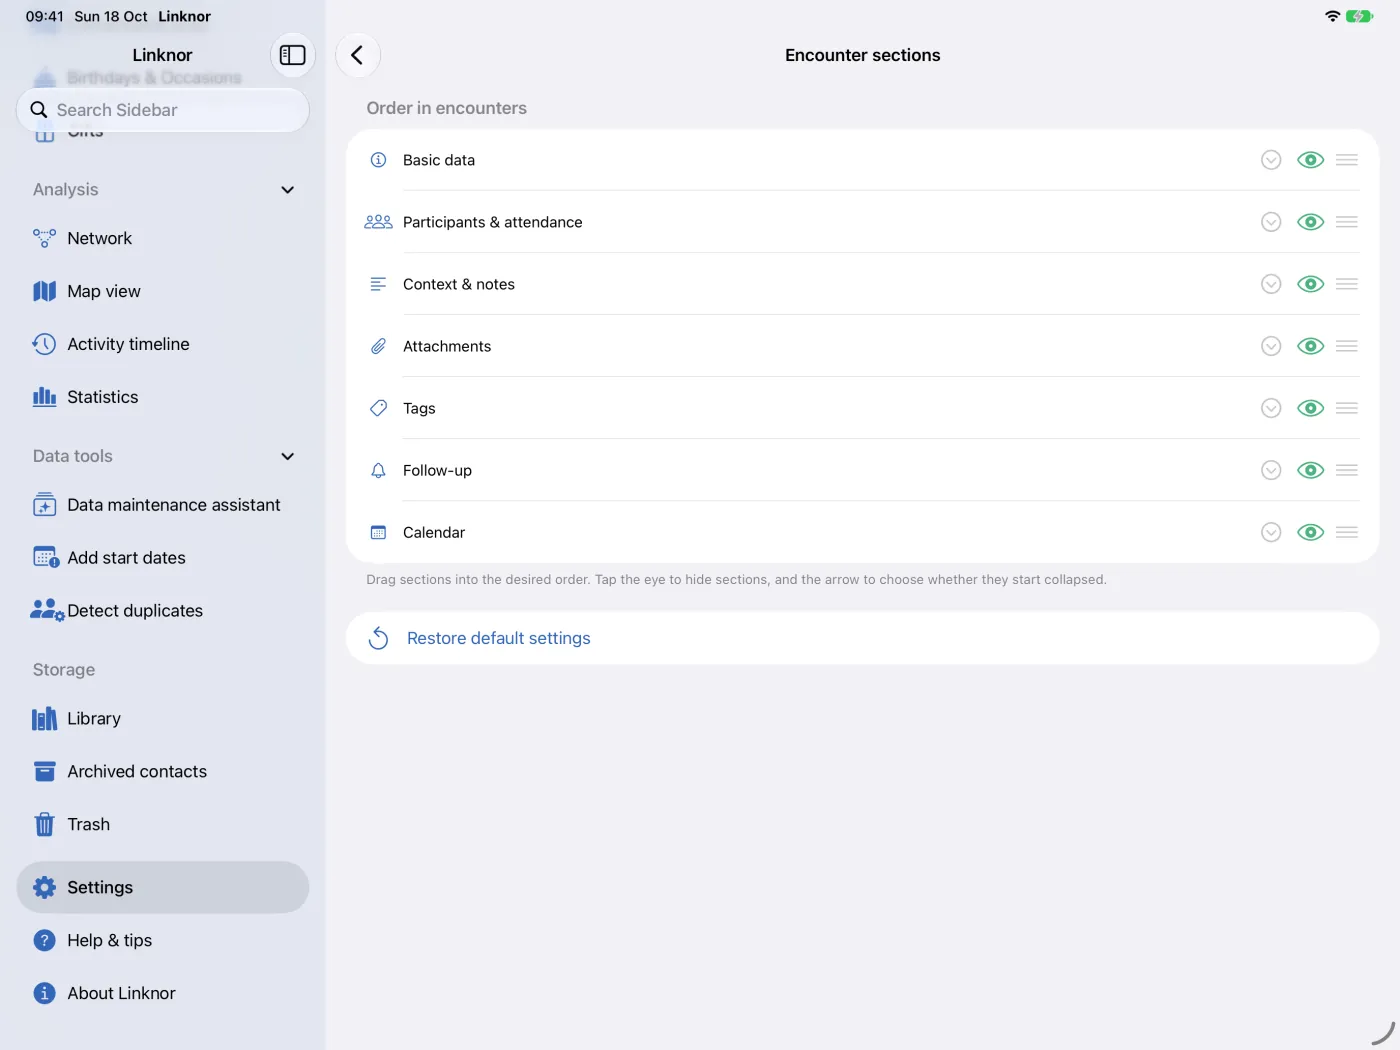1400x1050 pixels.
Task: Grab the reorder handle for Basic data
Action: [x=1347, y=160]
